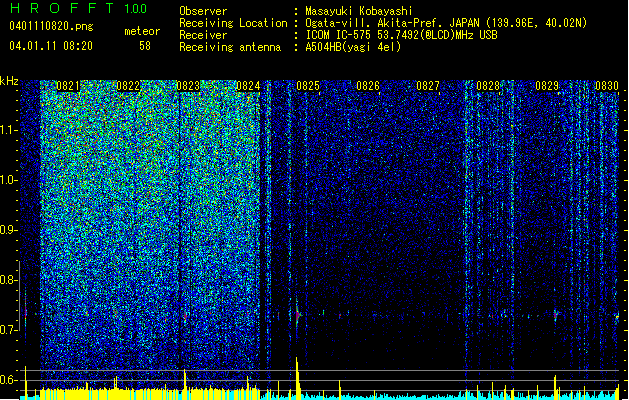The image size is (629, 400).
Task: Click the 1.0 kHz axis label
Action: pos(9,180)
